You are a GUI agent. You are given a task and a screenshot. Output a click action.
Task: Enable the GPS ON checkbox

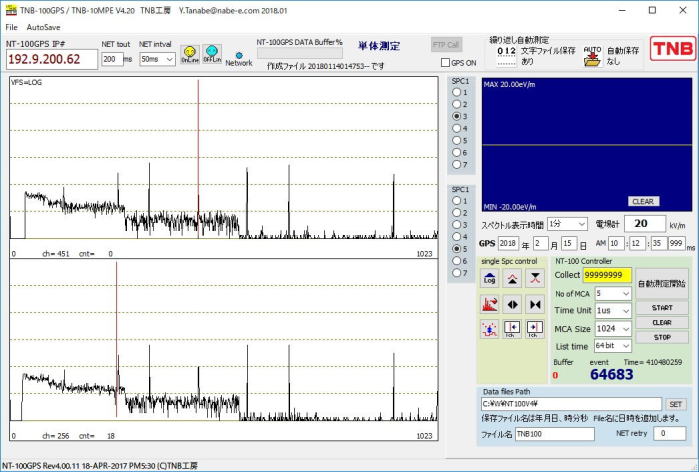coord(445,63)
